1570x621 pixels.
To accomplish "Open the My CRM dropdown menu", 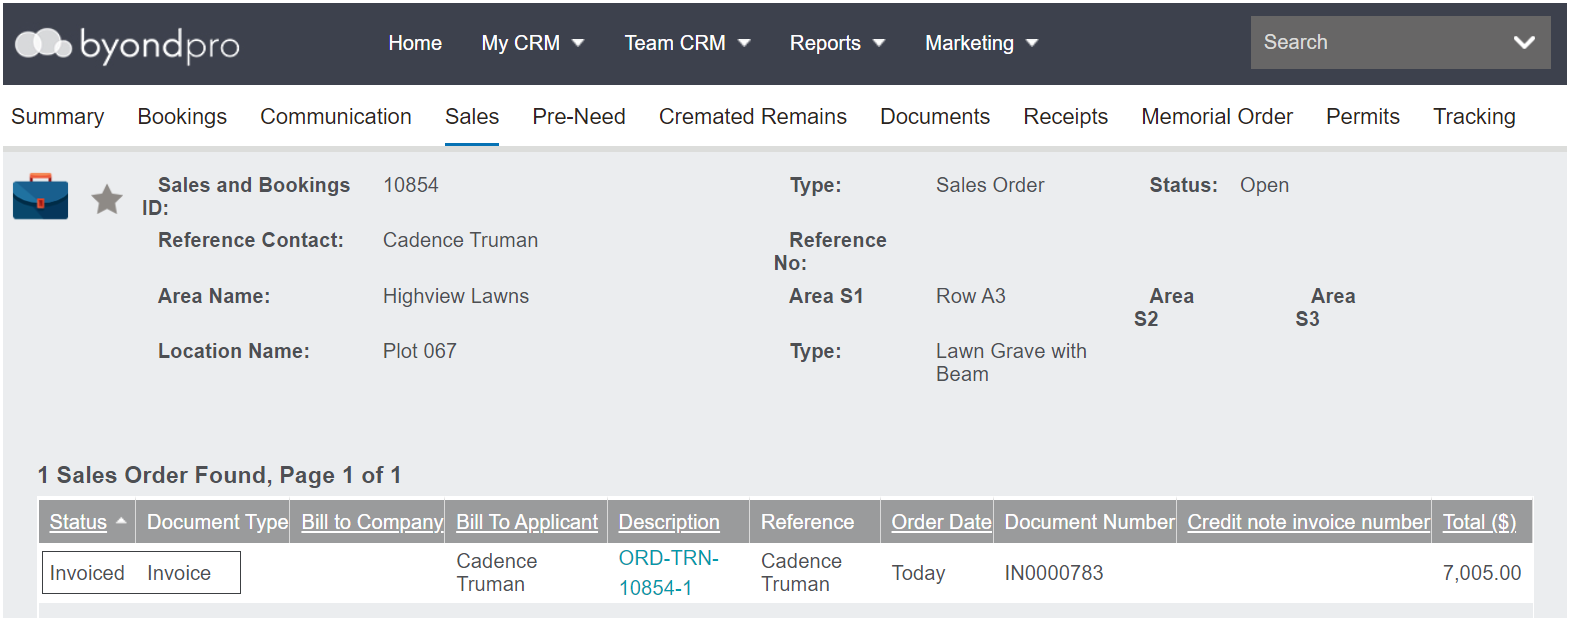I will coord(532,43).
